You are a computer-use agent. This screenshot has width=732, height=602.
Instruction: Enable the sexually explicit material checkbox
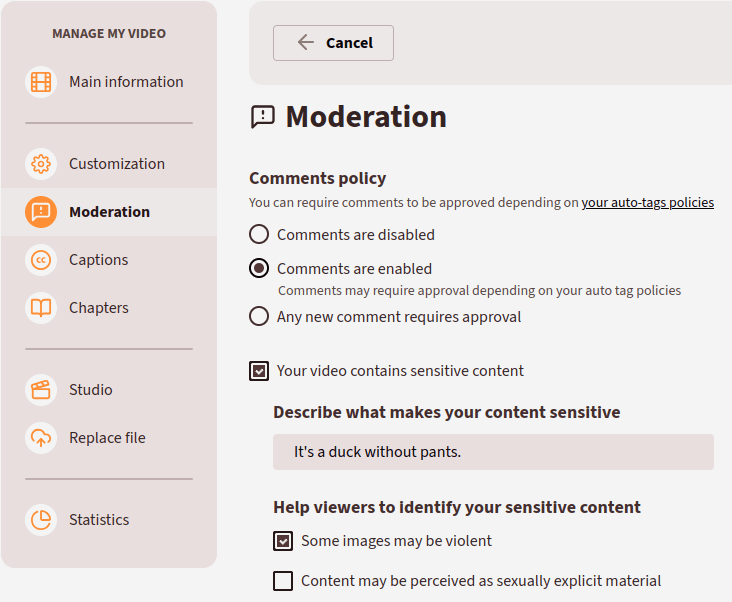pos(283,581)
